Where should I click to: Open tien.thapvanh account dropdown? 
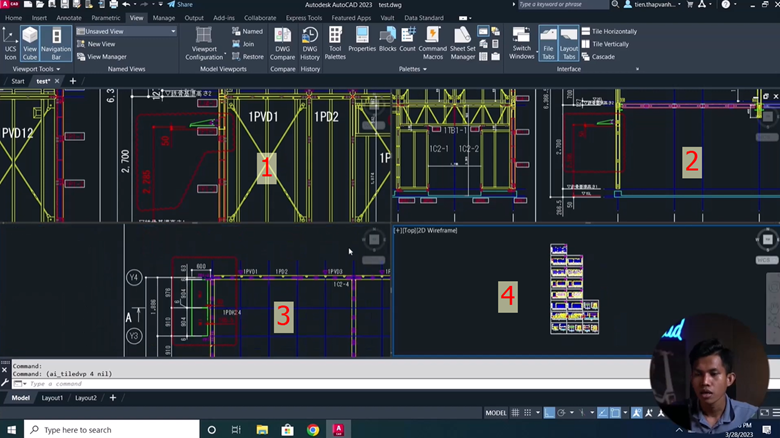coord(654,4)
